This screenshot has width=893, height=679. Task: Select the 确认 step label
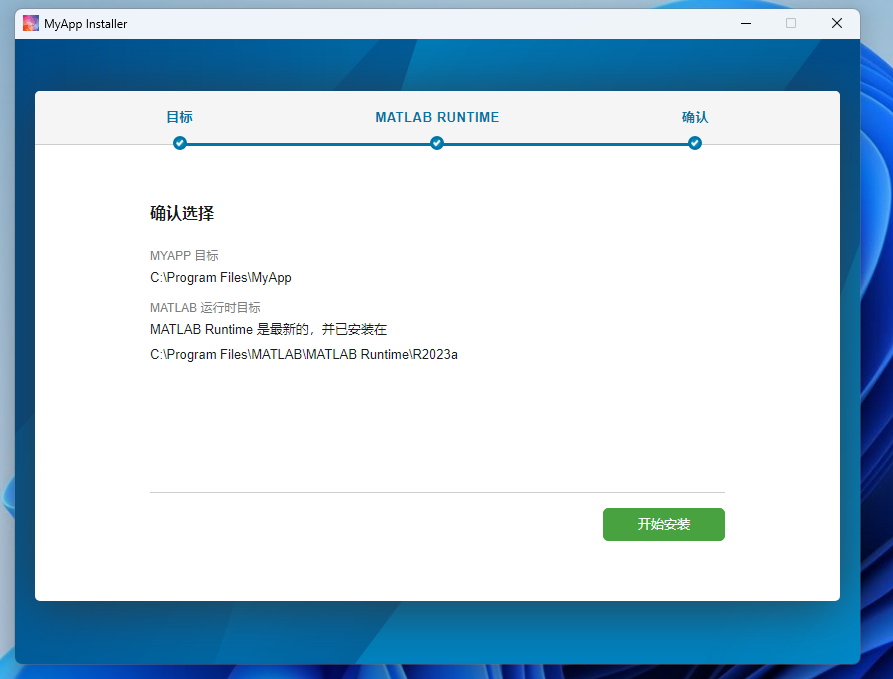tap(695, 117)
